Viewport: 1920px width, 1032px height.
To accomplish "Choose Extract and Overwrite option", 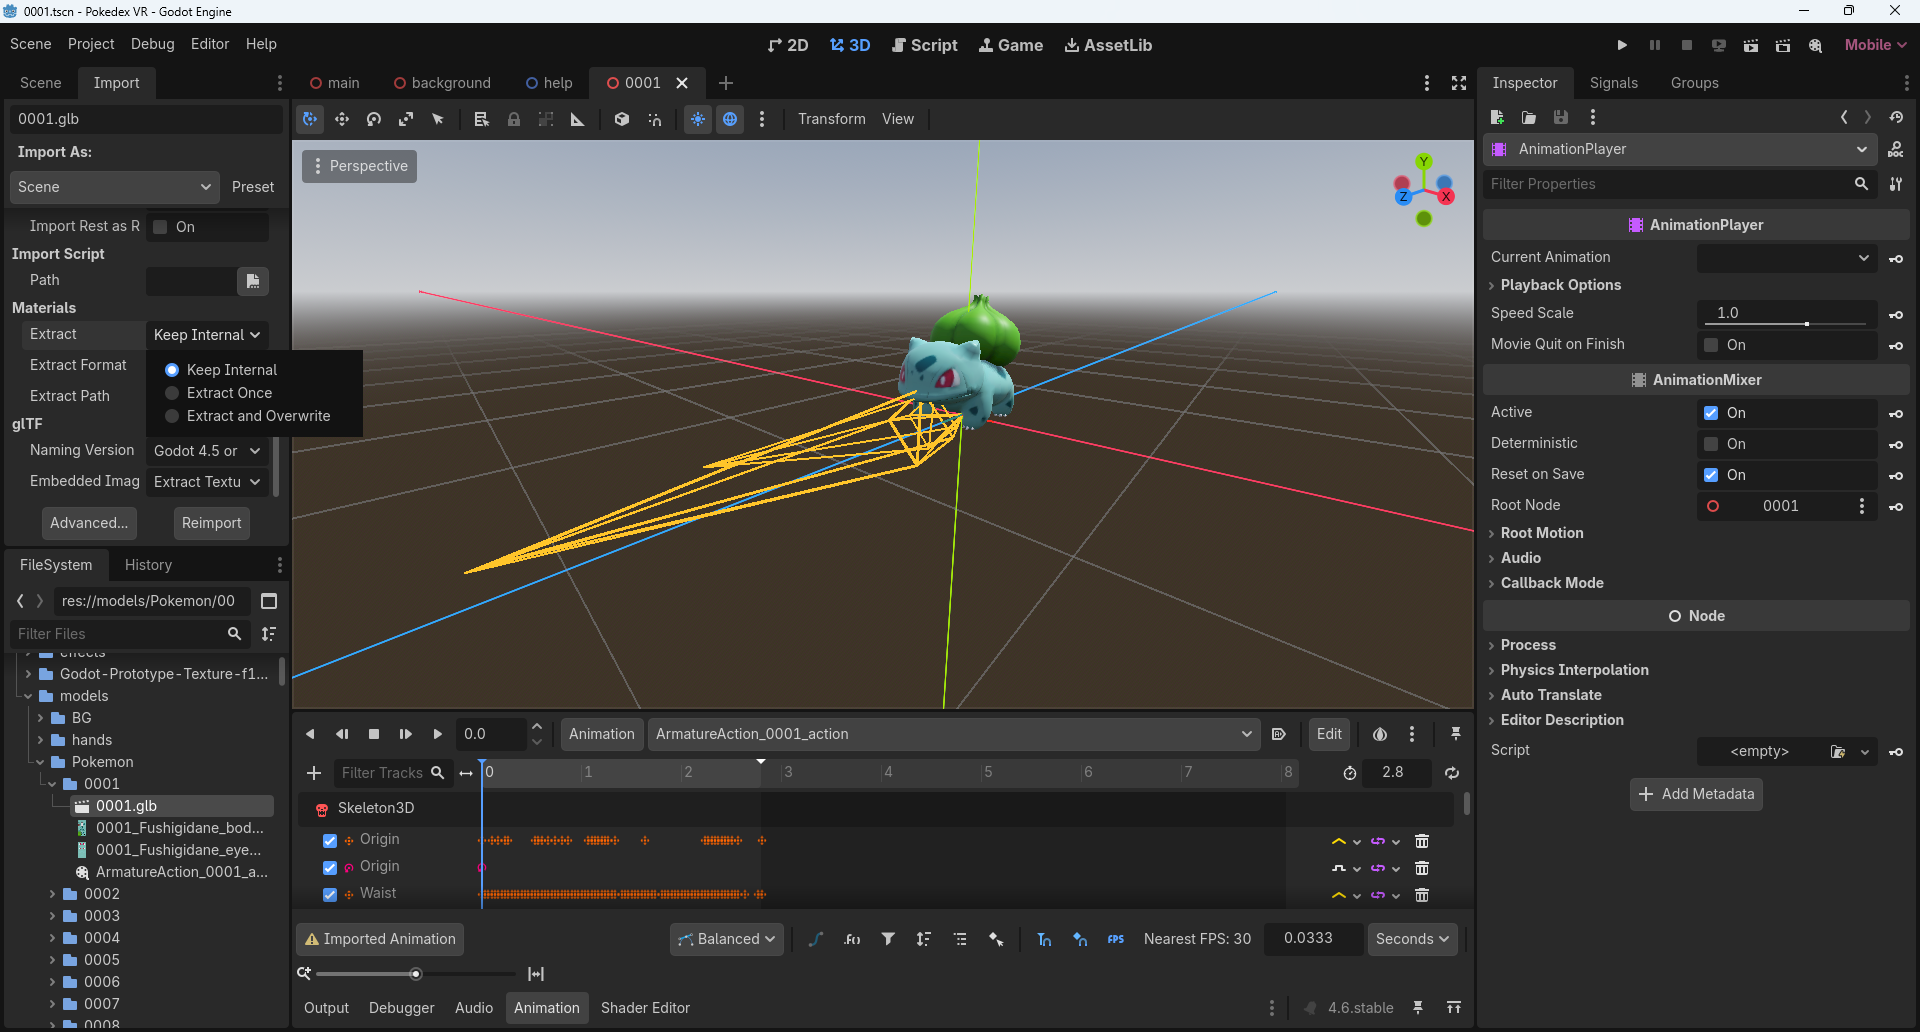I will [x=248, y=416].
